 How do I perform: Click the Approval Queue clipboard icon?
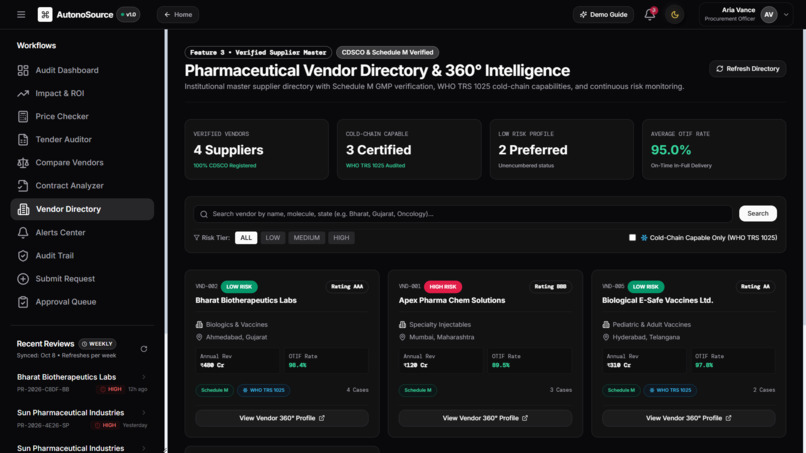click(x=23, y=302)
